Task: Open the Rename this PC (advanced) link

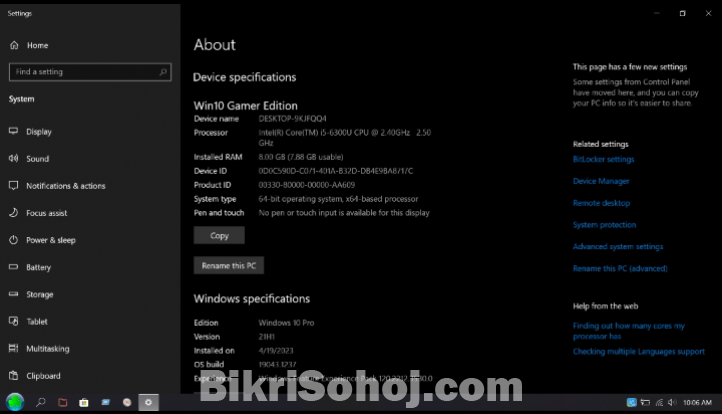Action: tap(620, 268)
